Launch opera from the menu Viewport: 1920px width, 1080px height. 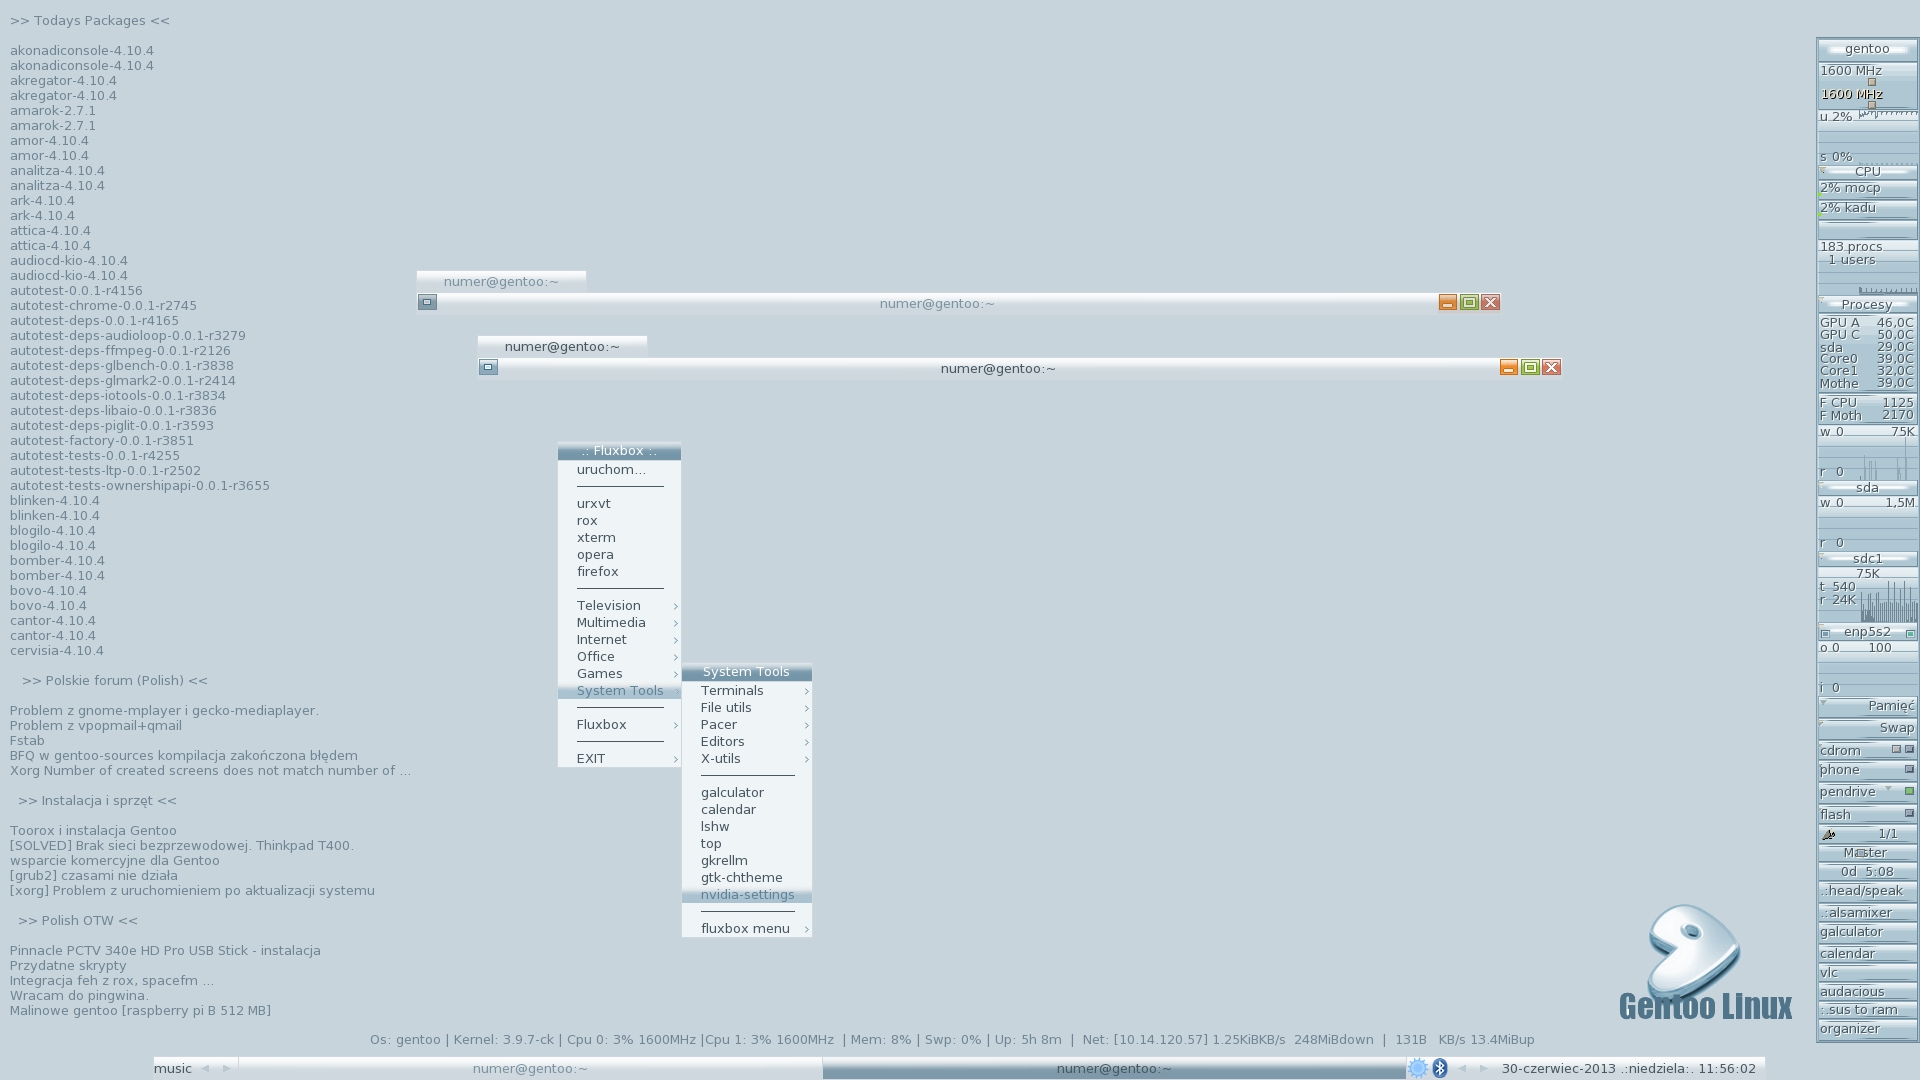pyautogui.click(x=619, y=554)
